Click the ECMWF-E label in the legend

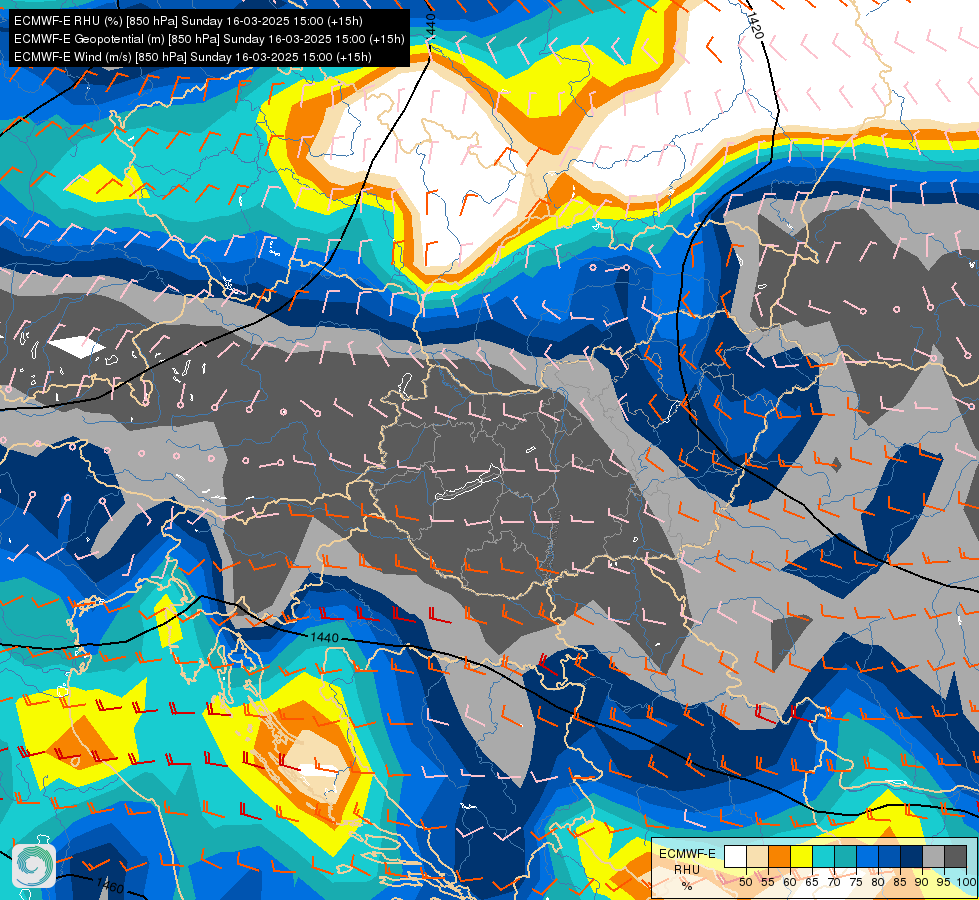[x=687, y=854]
